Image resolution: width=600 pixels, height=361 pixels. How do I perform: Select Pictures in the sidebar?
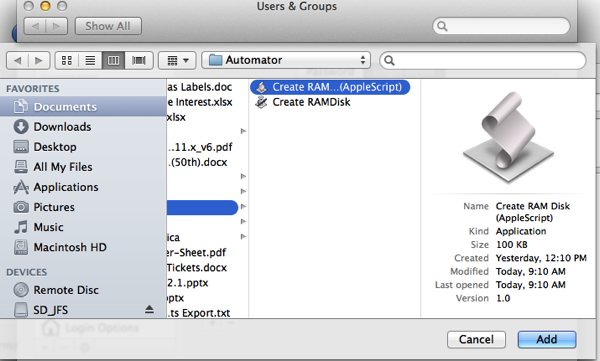pyautogui.click(x=83, y=207)
